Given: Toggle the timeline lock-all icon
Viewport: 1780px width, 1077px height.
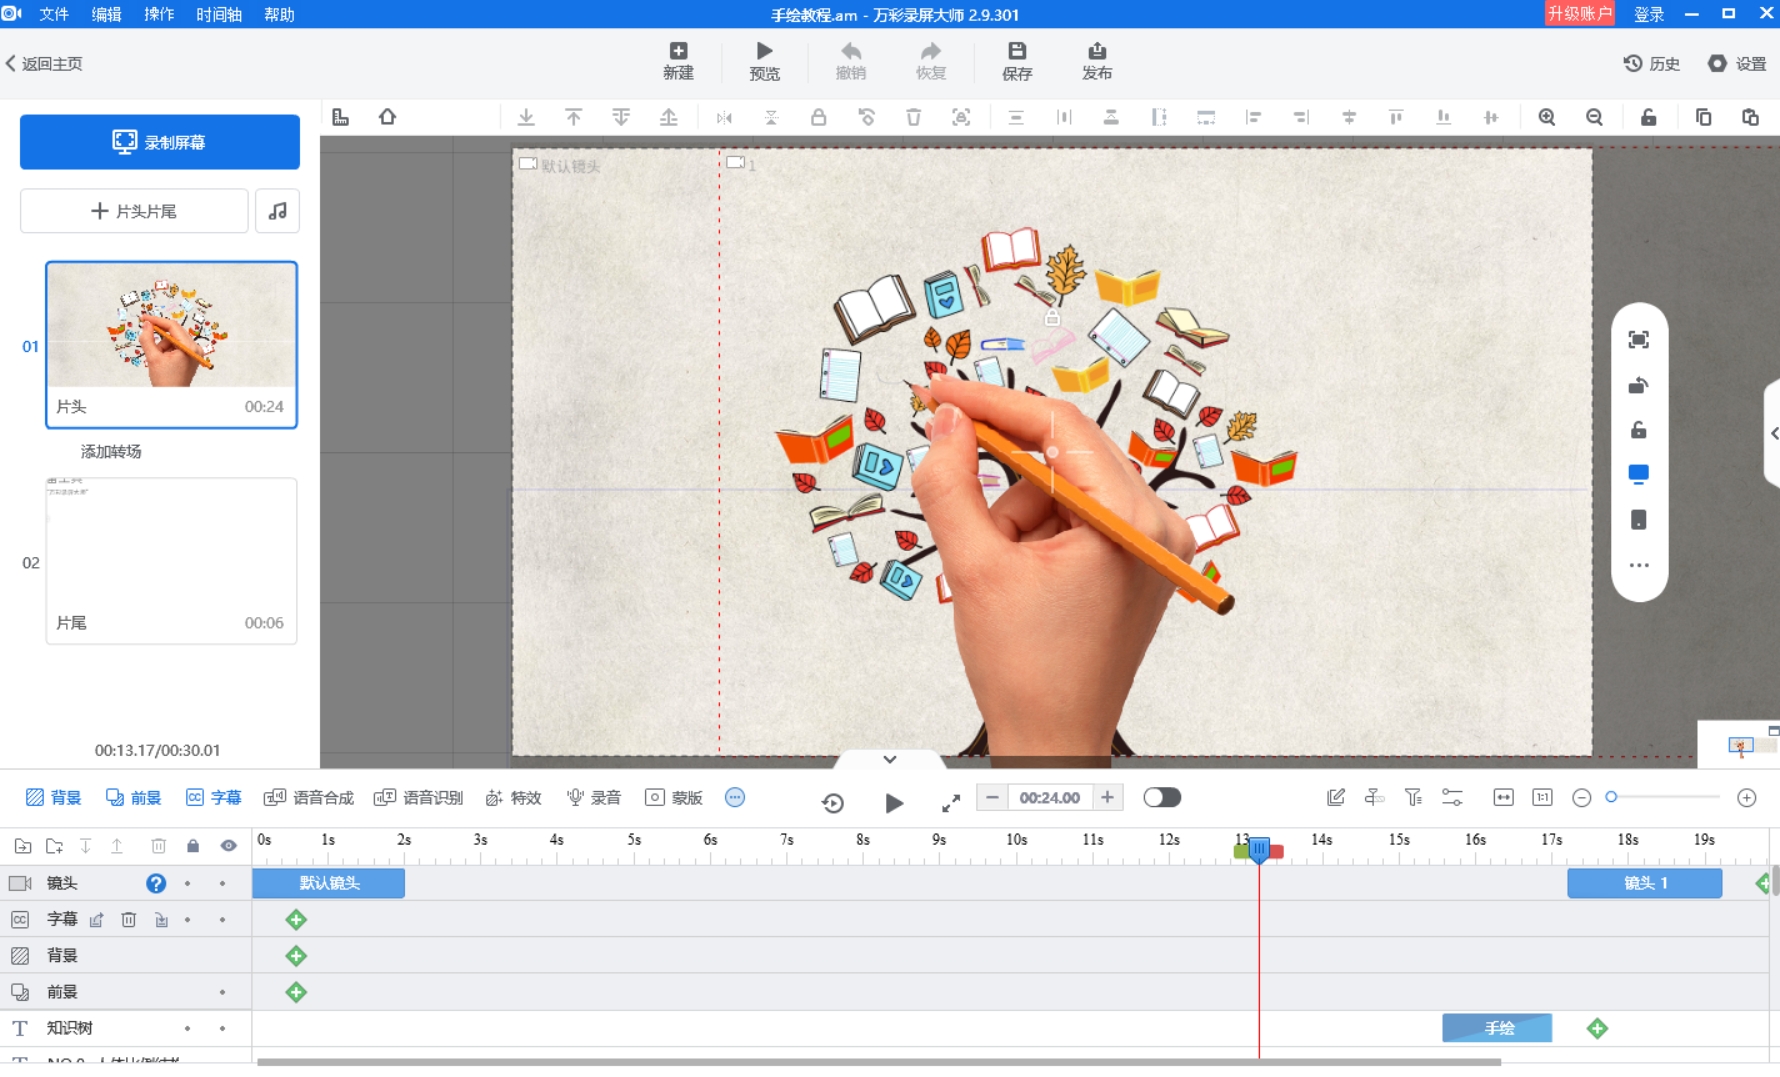Looking at the screenshot, I should (x=193, y=846).
